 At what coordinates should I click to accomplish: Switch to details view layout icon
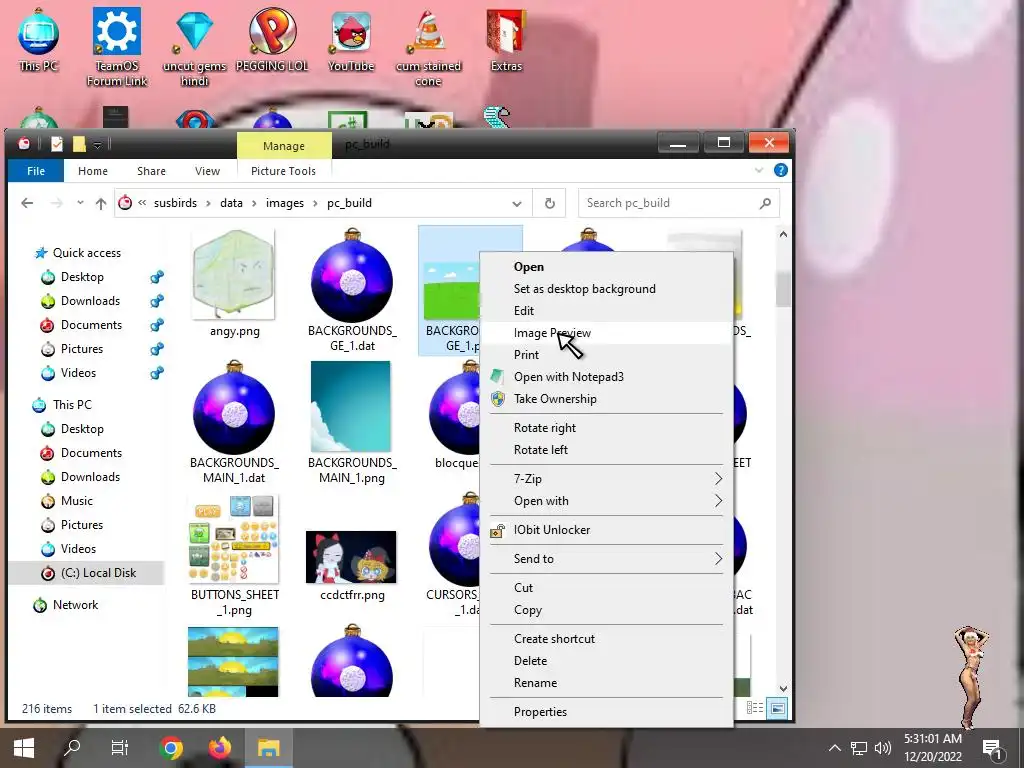click(754, 708)
